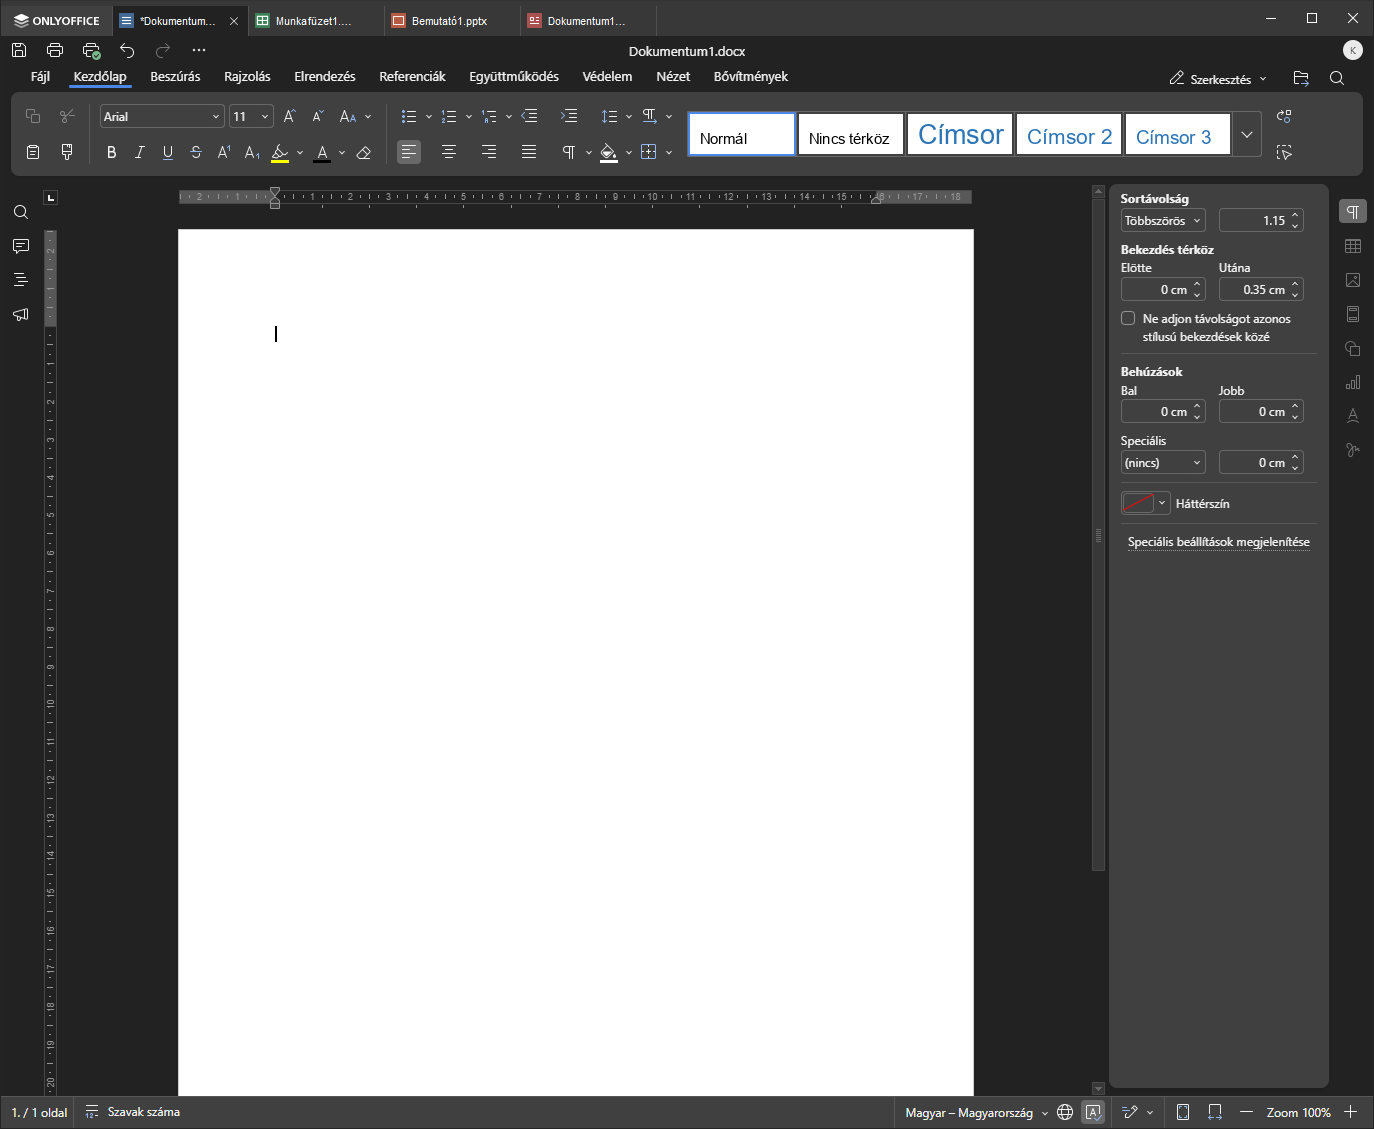
Task: Expand the bullet list options arrow
Action: coord(429,117)
